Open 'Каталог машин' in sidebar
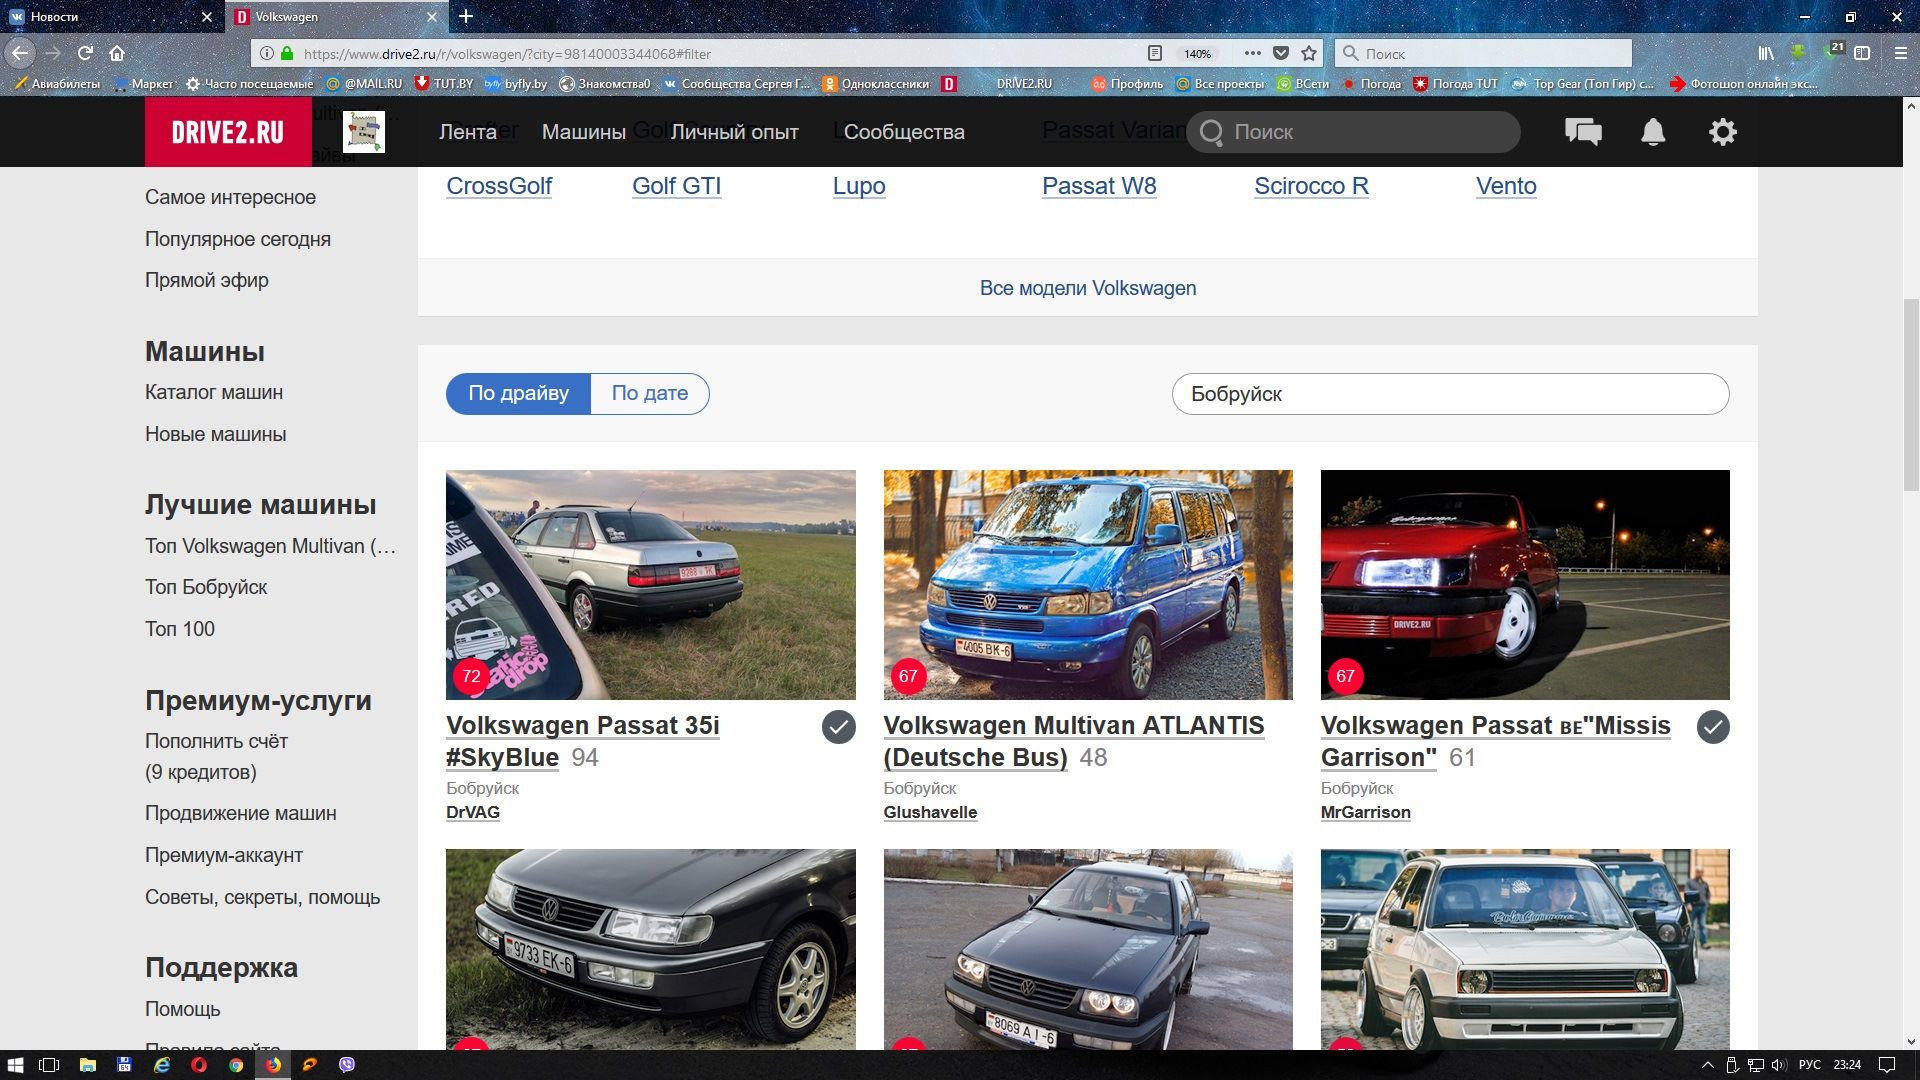Viewport: 1920px width, 1080px height. click(x=214, y=392)
